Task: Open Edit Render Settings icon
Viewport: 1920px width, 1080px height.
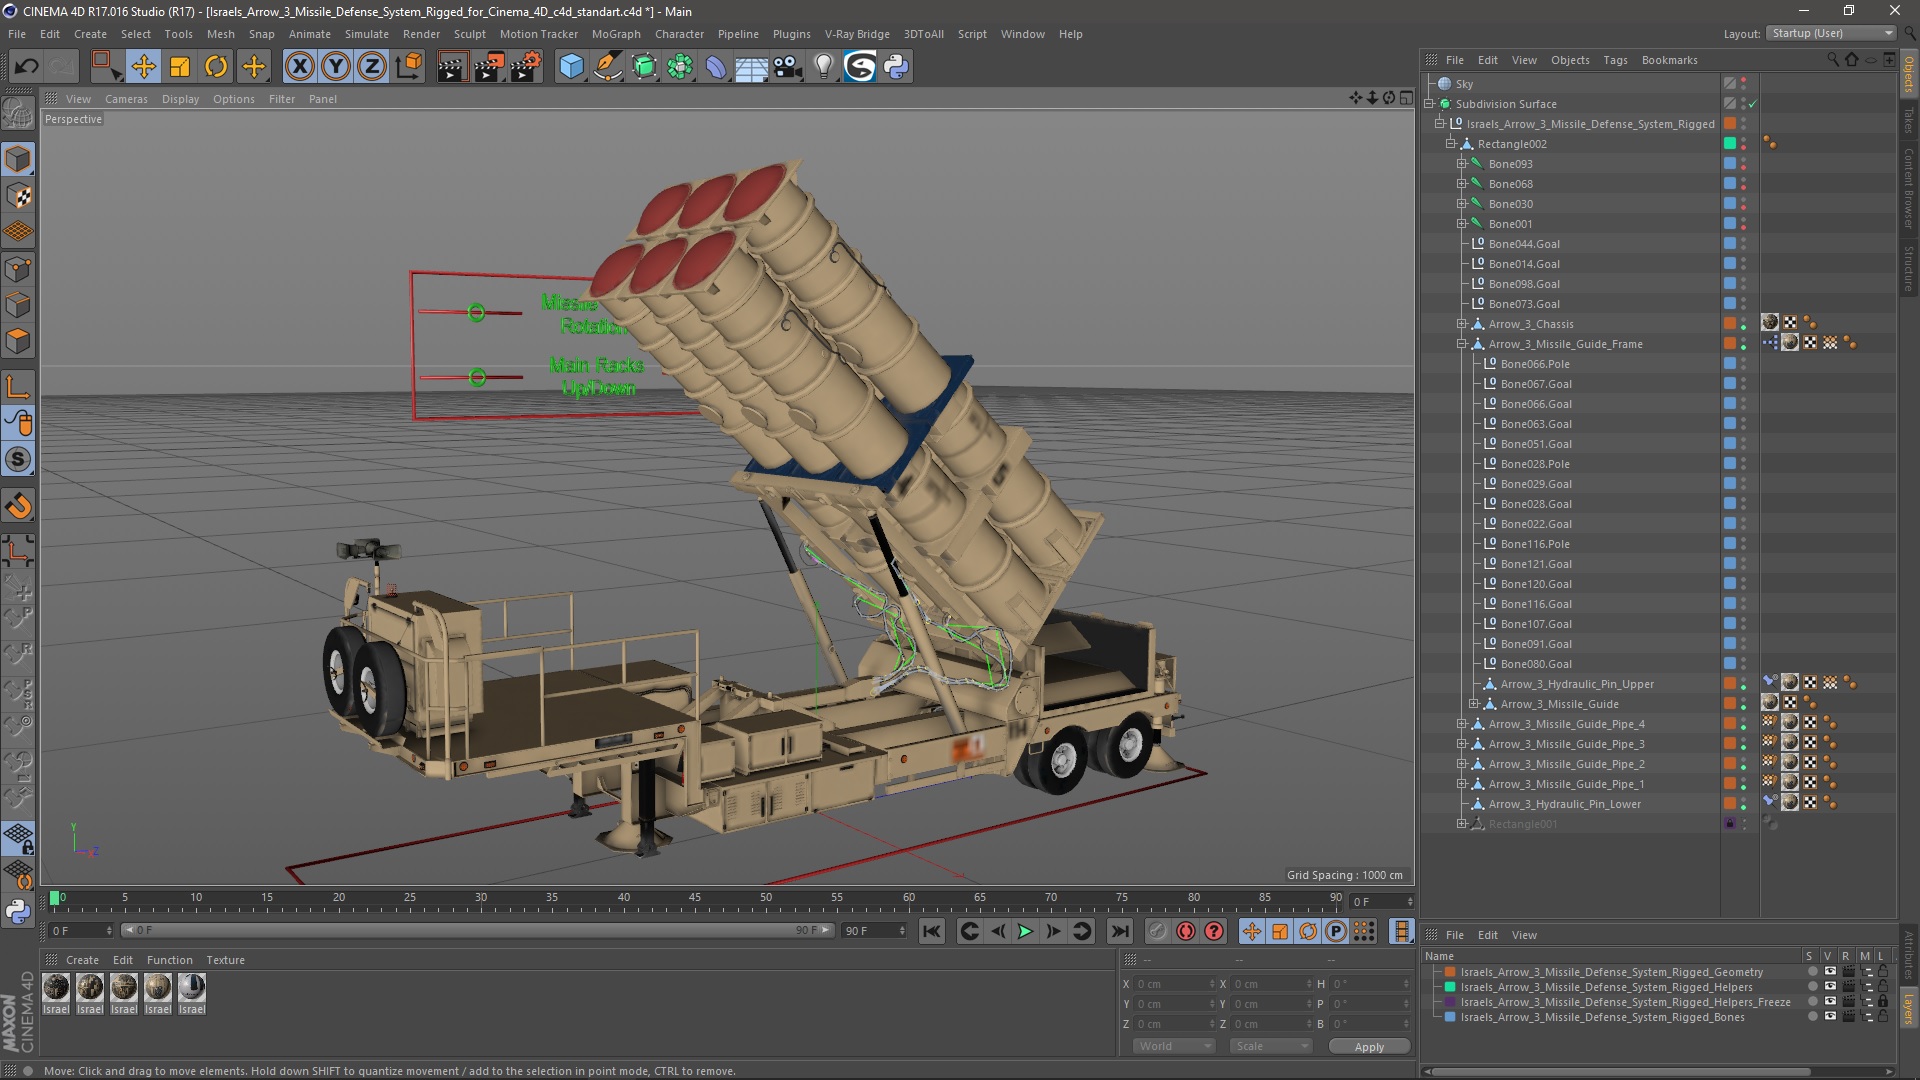Action: [x=526, y=67]
